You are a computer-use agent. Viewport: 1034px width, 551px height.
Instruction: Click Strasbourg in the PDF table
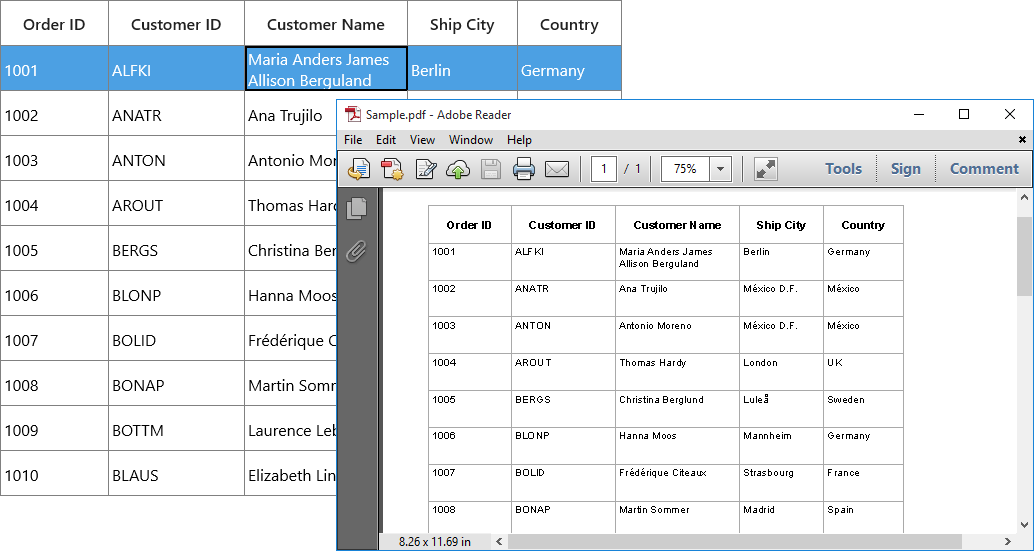pyautogui.click(x=768, y=473)
